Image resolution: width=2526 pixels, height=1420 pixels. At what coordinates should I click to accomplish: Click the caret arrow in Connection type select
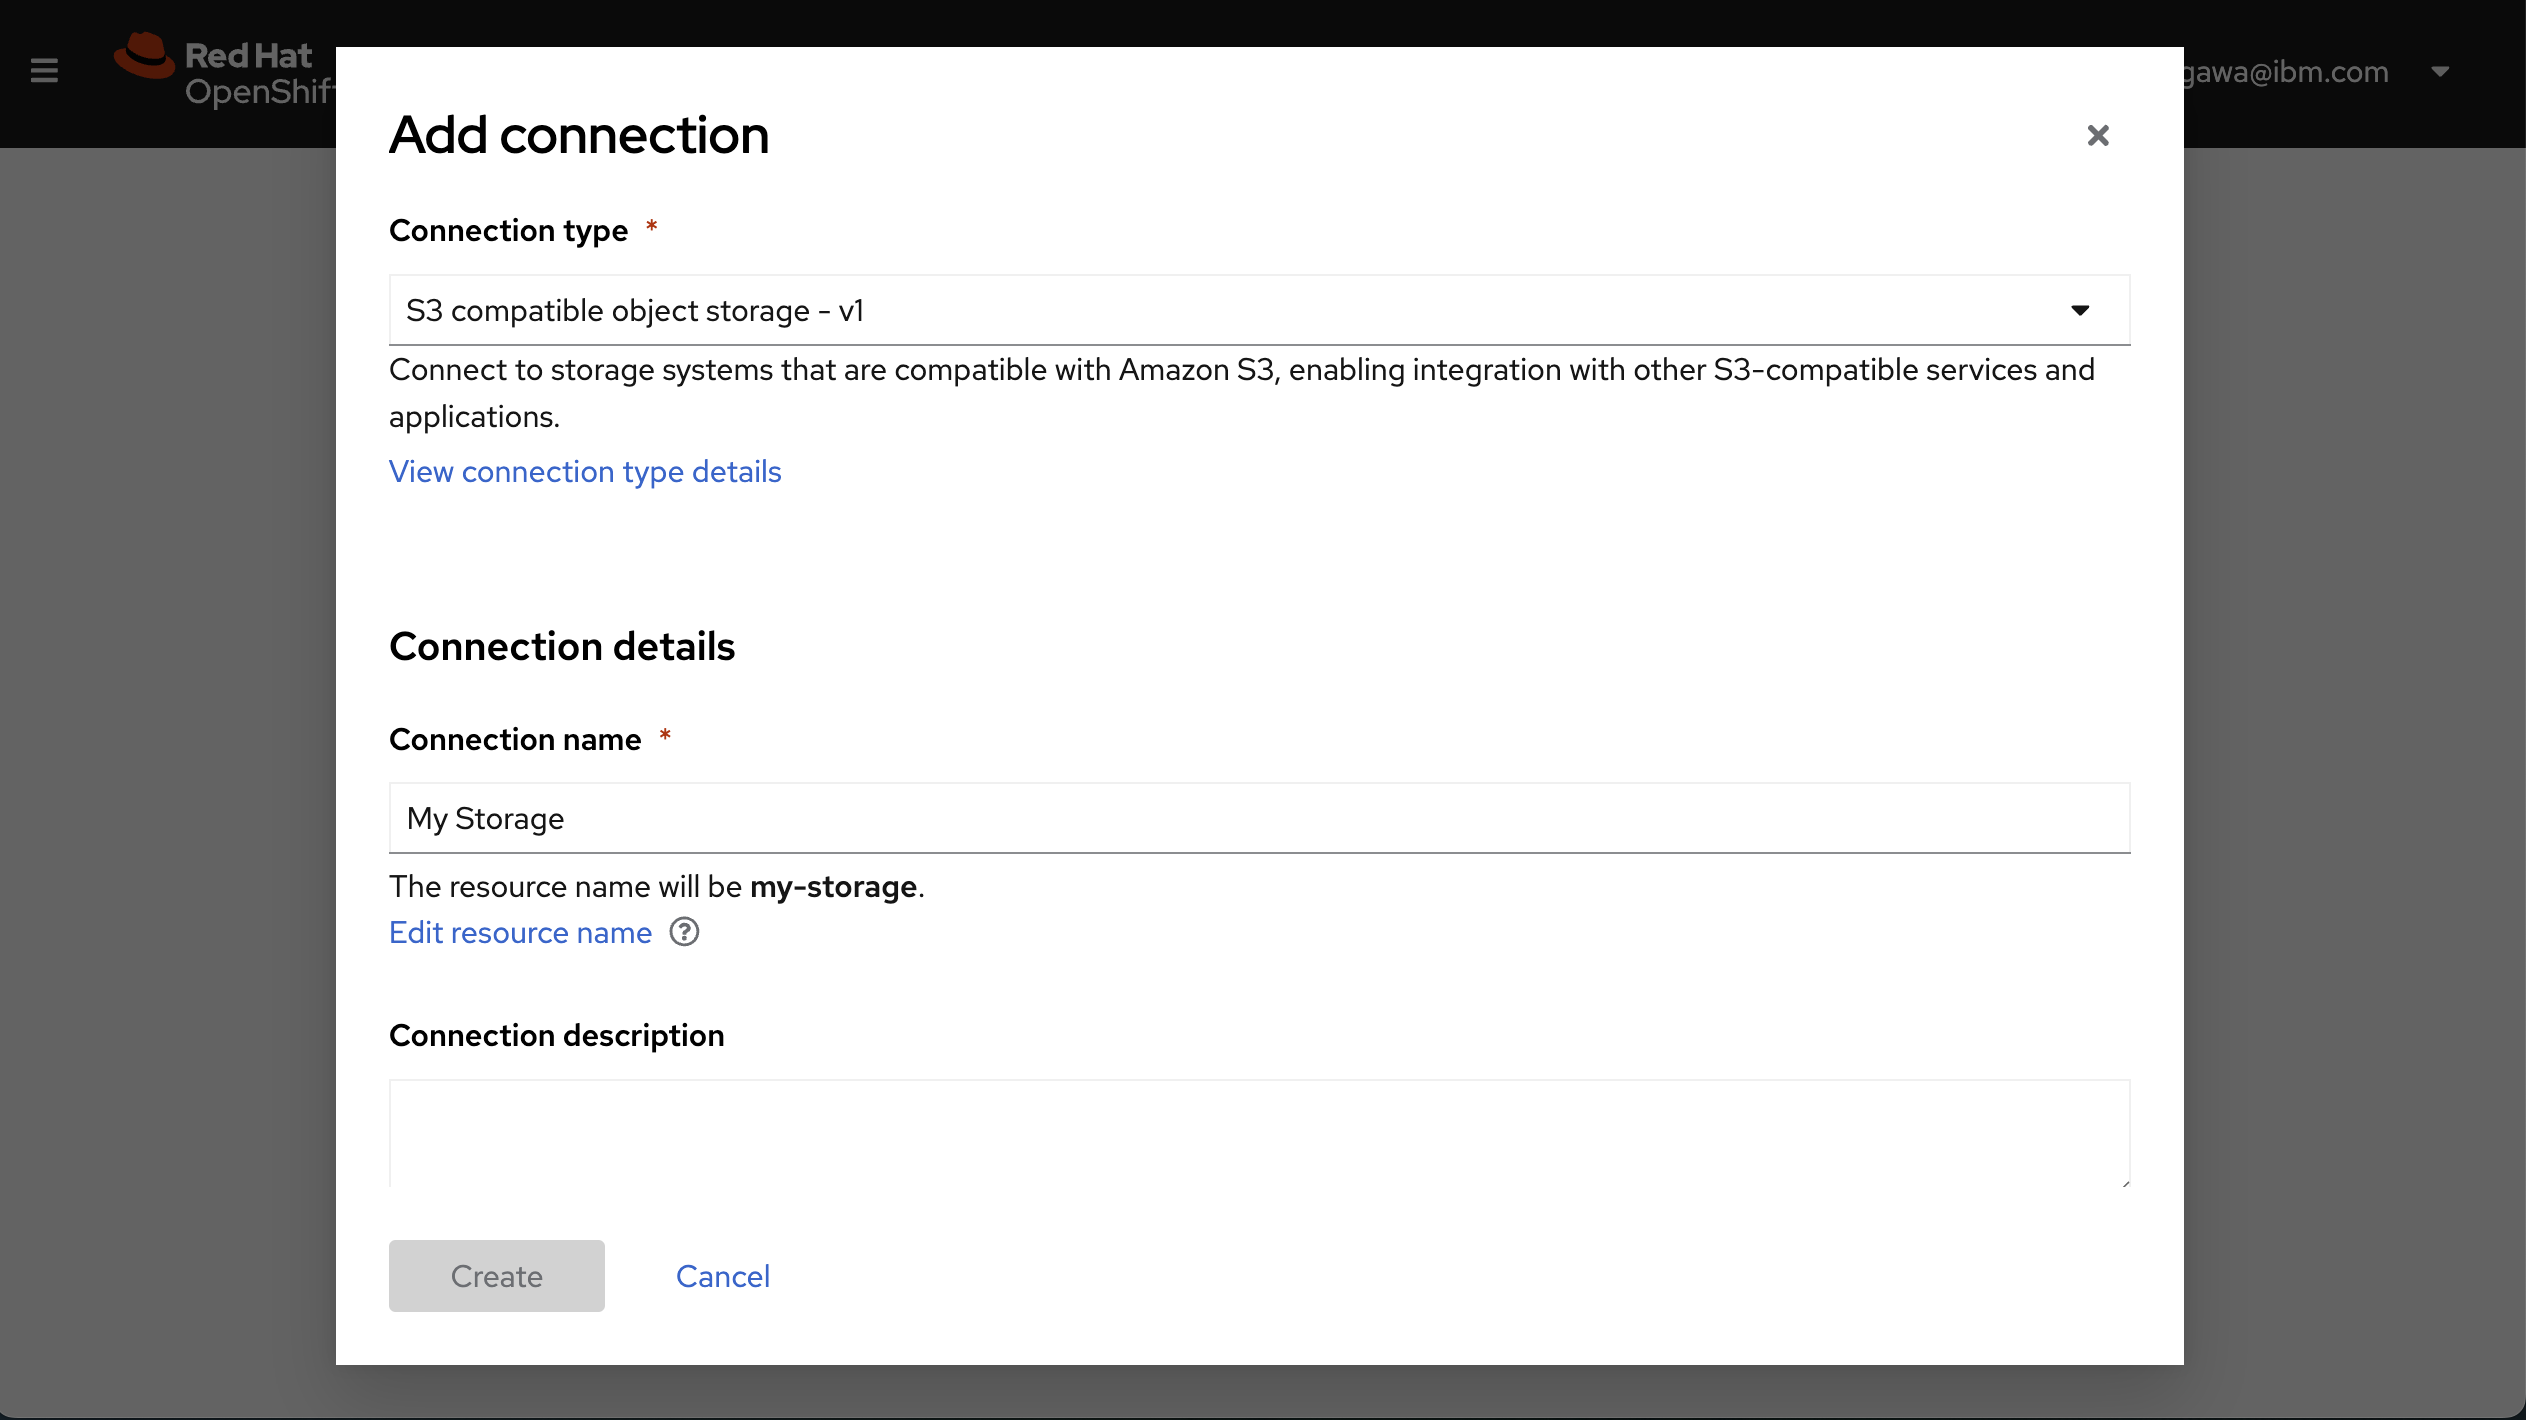2080,310
